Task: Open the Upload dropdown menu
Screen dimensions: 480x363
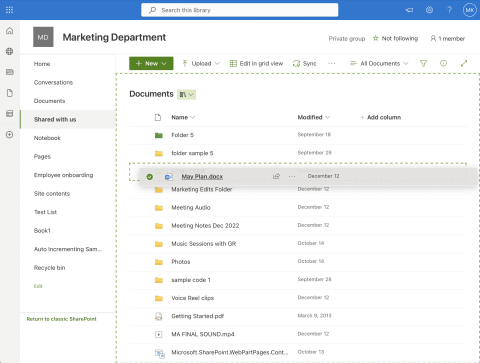Action: (201, 63)
